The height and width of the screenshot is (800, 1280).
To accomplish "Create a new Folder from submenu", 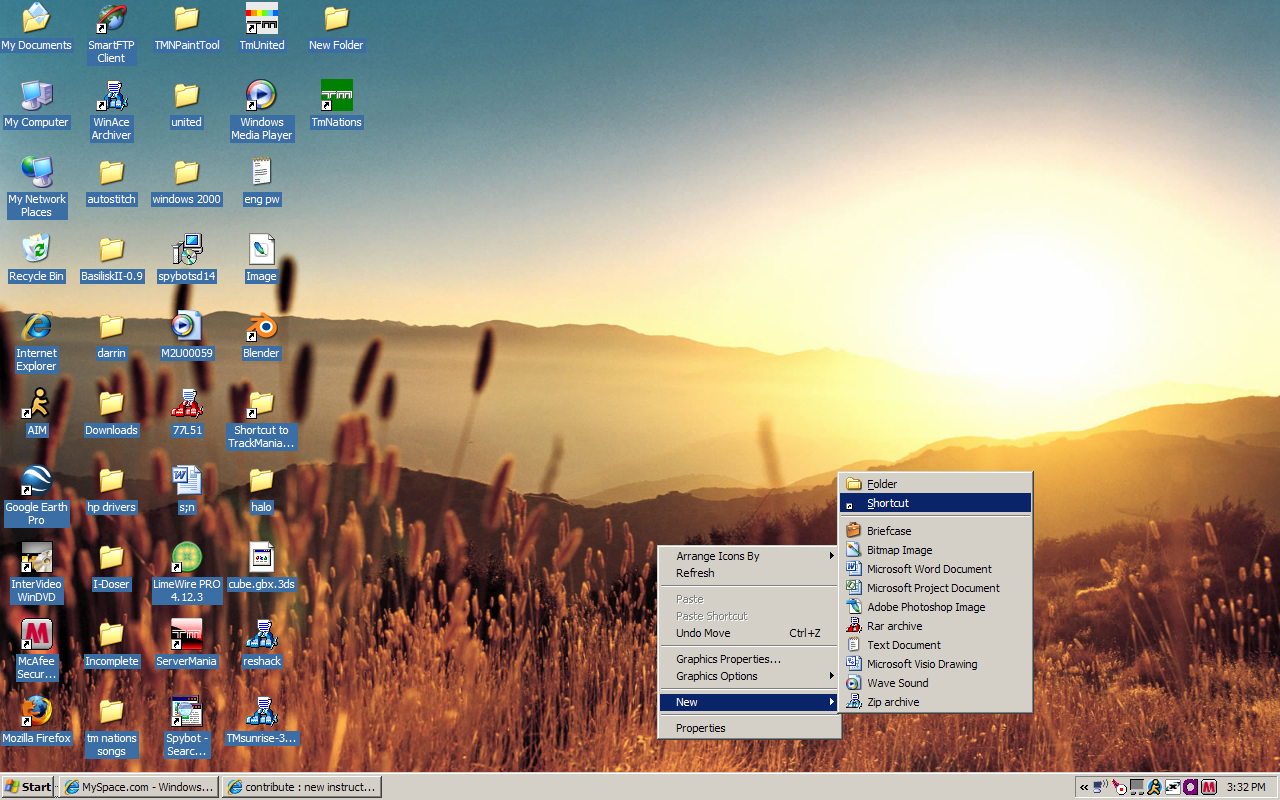I will click(935, 484).
